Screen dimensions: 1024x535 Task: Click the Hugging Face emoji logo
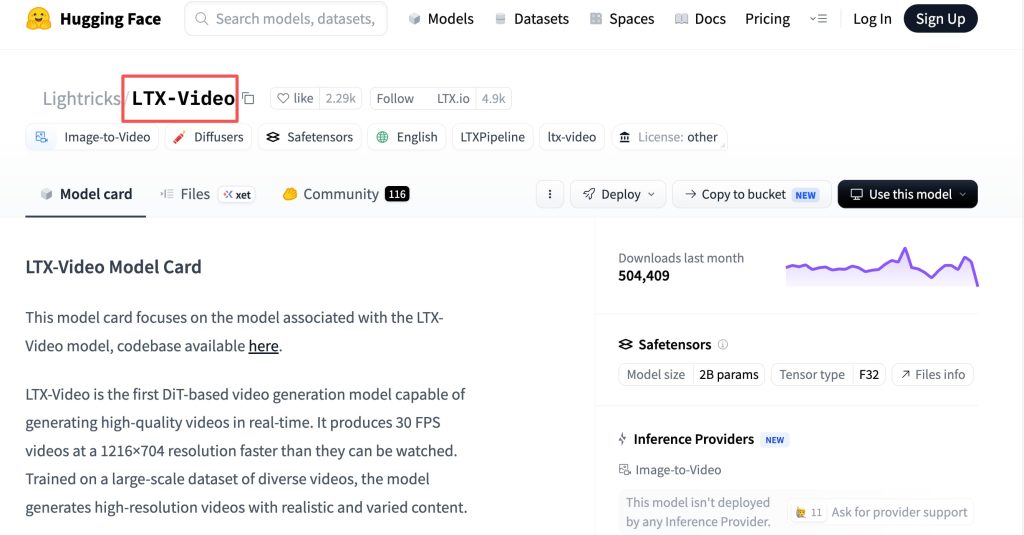(39, 19)
